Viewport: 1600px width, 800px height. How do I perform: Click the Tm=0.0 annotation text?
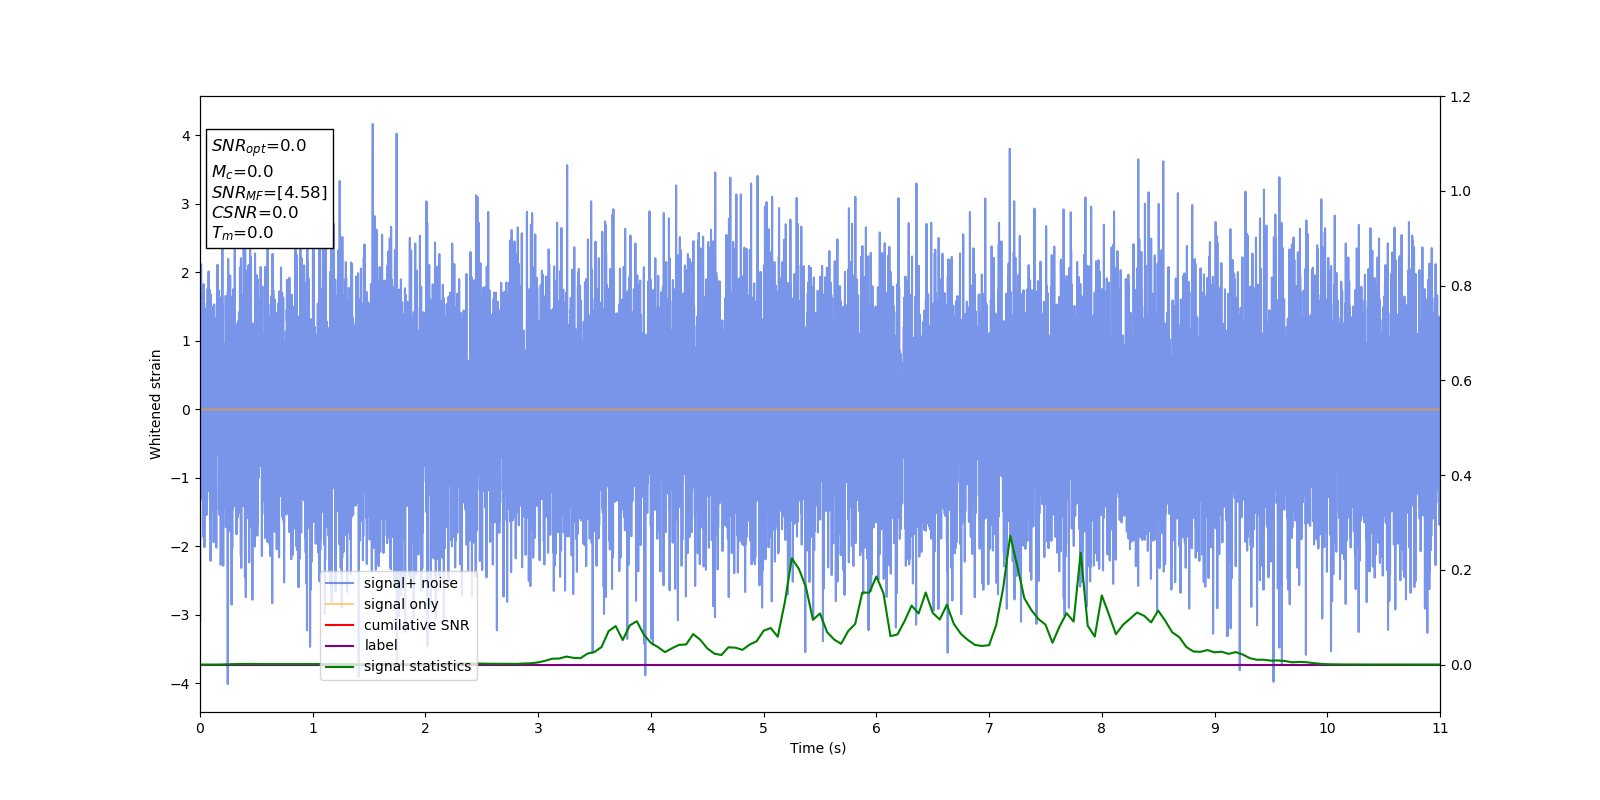point(242,233)
